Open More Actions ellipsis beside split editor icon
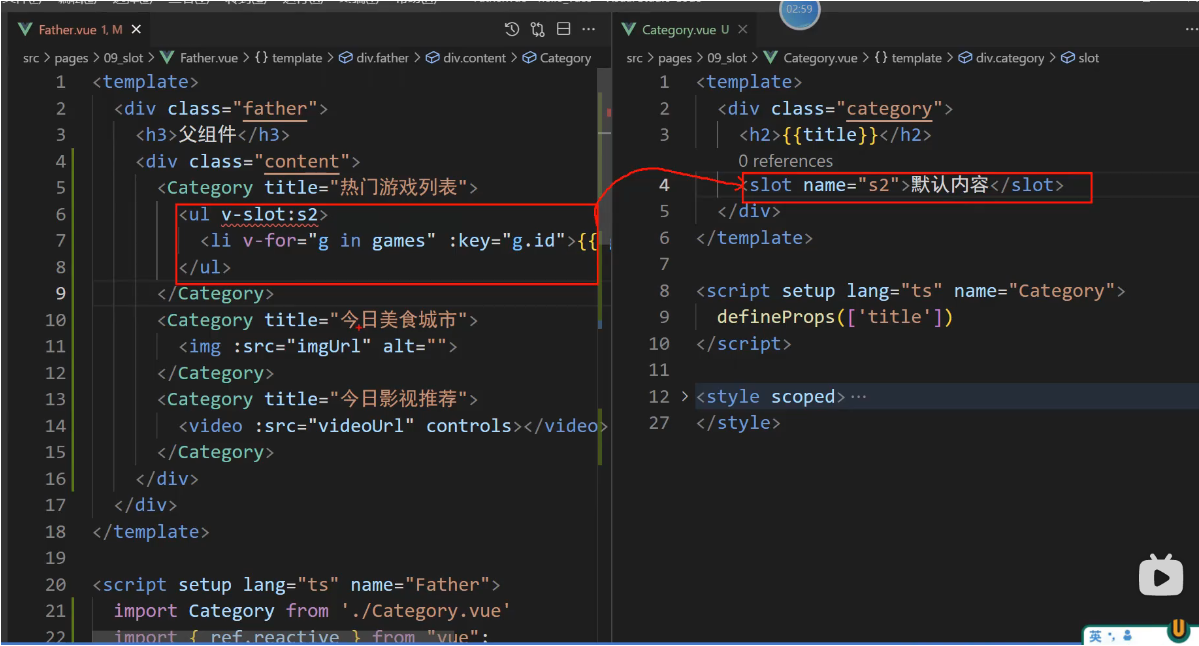 coord(588,29)
